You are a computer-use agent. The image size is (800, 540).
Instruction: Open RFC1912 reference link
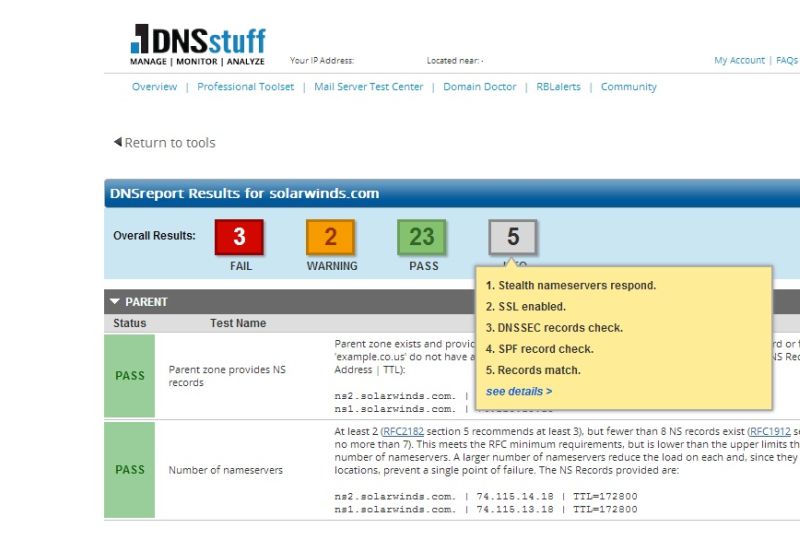[x=770, y=431]
